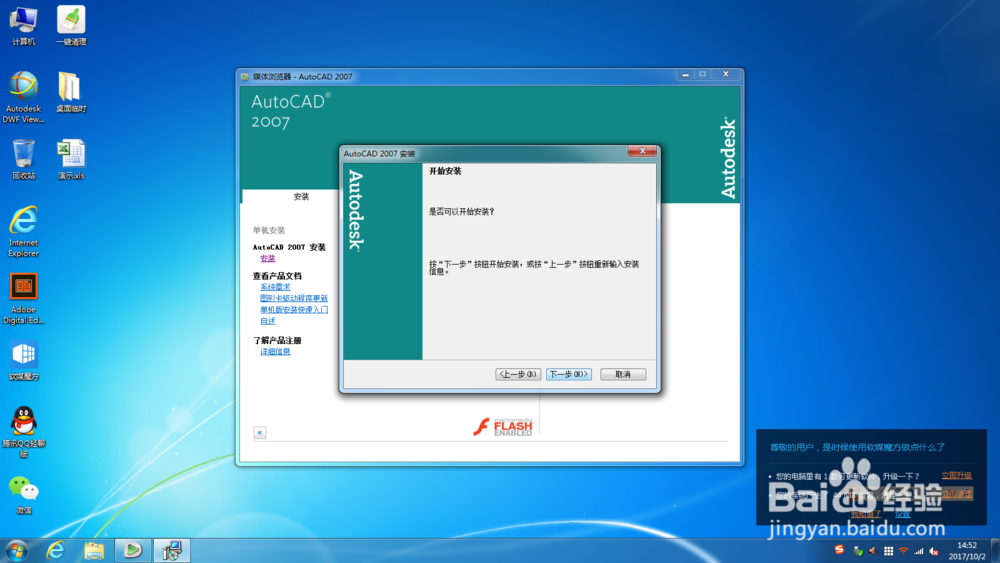Click the 是否可以开始安装？ text

coord(462,212)
